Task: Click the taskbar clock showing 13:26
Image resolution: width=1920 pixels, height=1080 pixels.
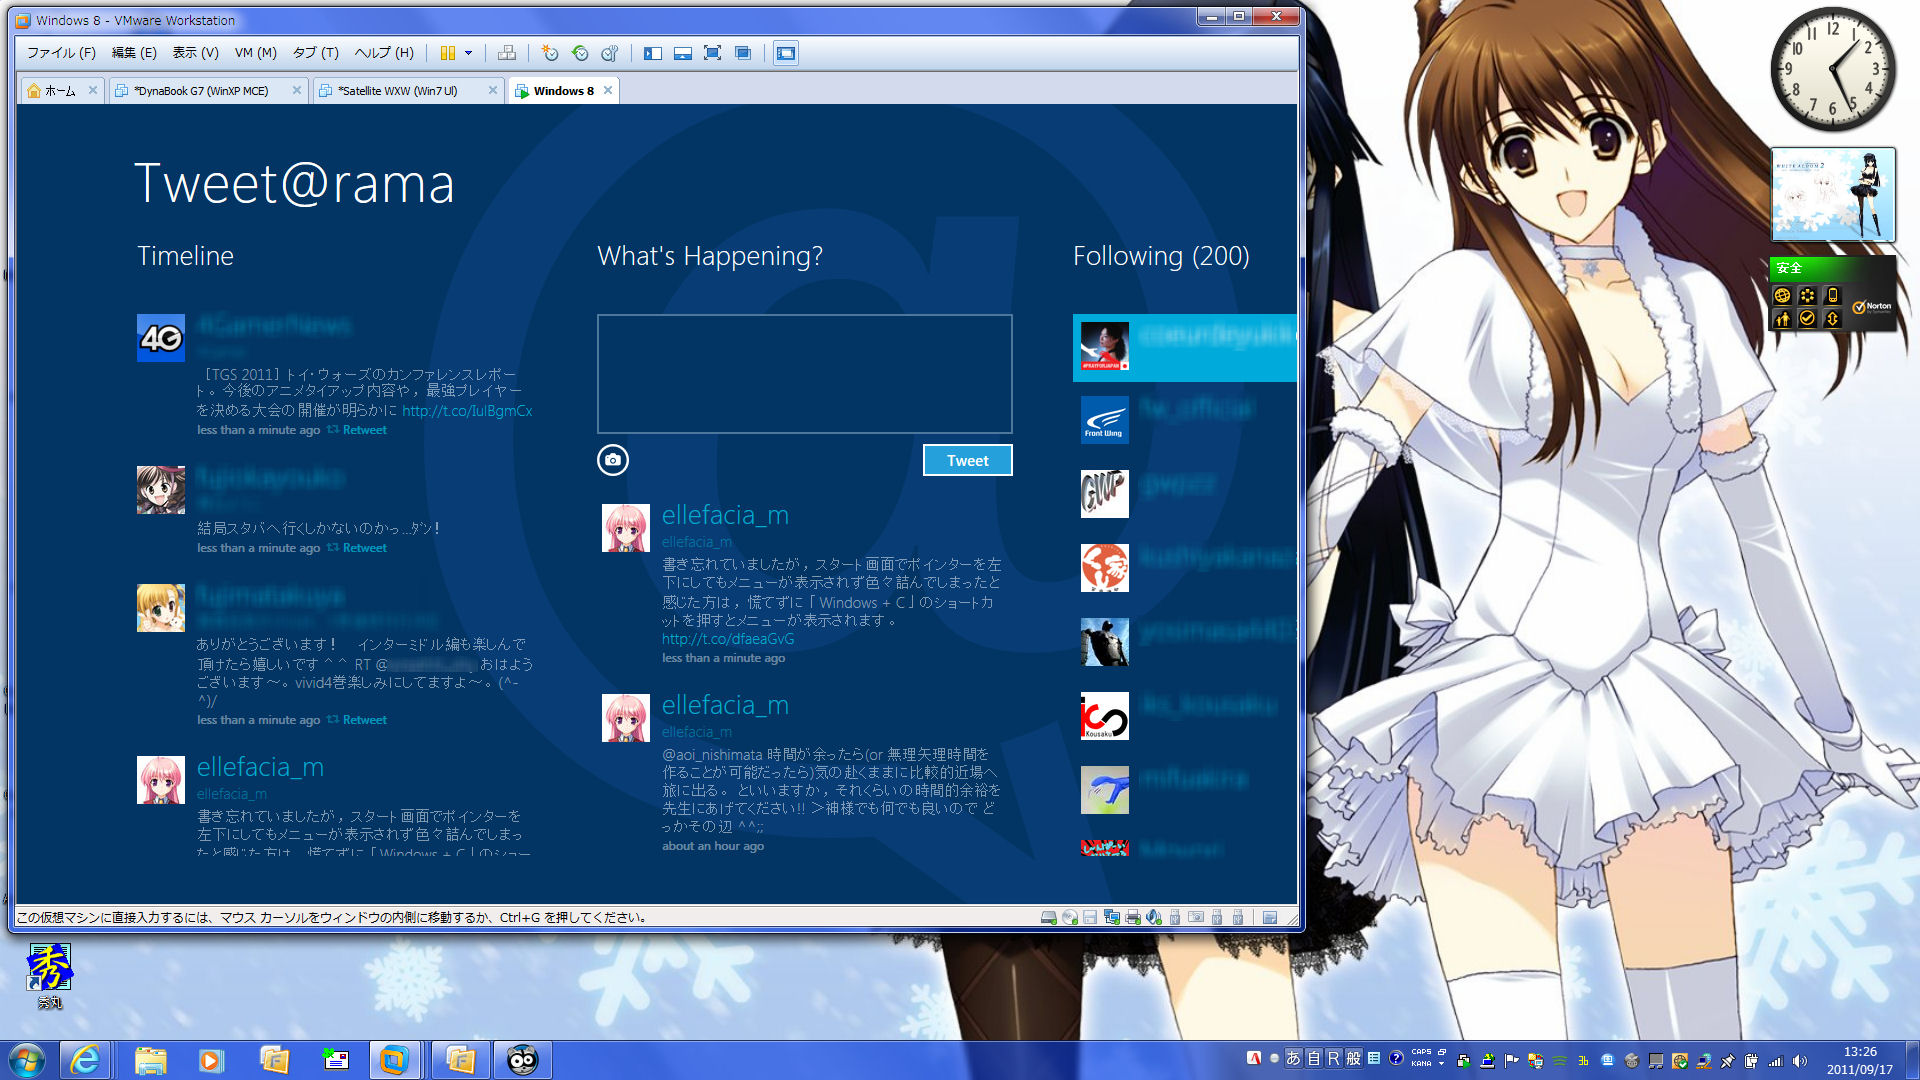Action: point(1860,1060)
